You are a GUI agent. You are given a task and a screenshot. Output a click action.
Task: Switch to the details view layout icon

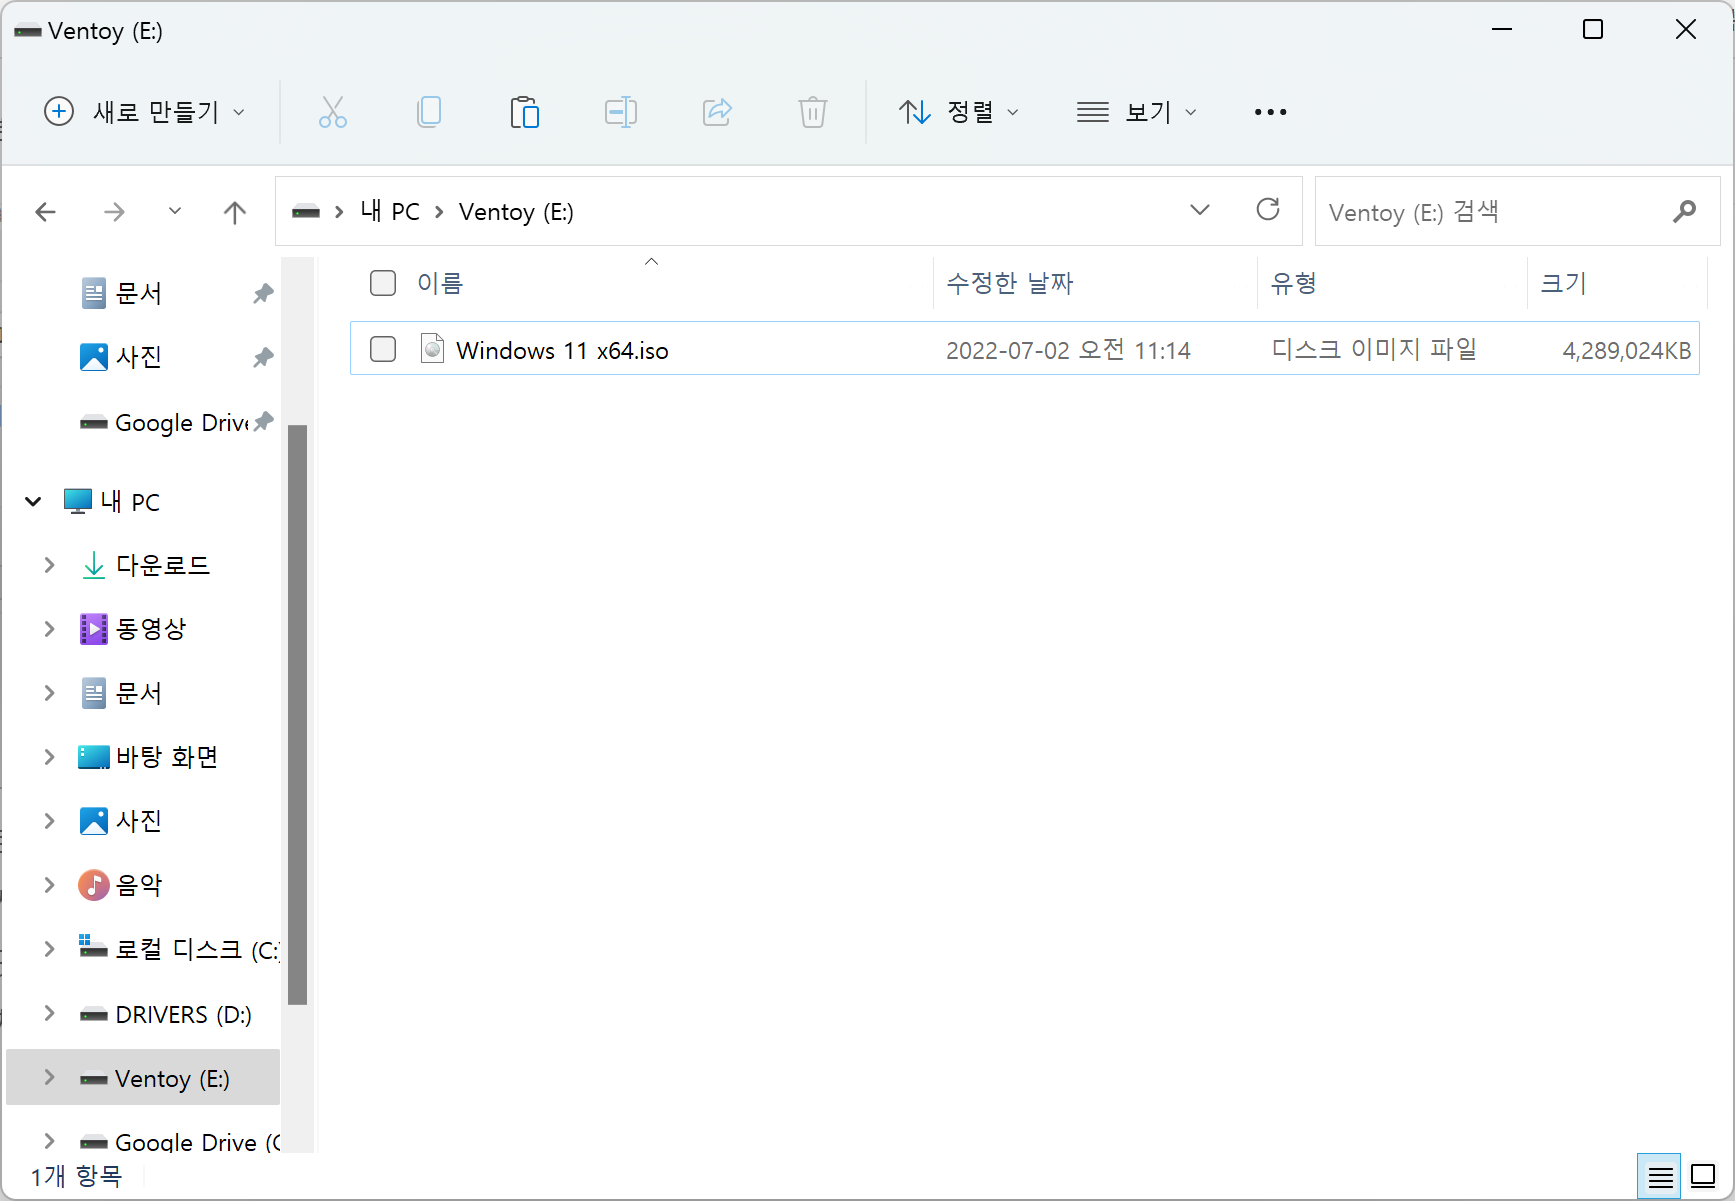click(1660, 1177)
